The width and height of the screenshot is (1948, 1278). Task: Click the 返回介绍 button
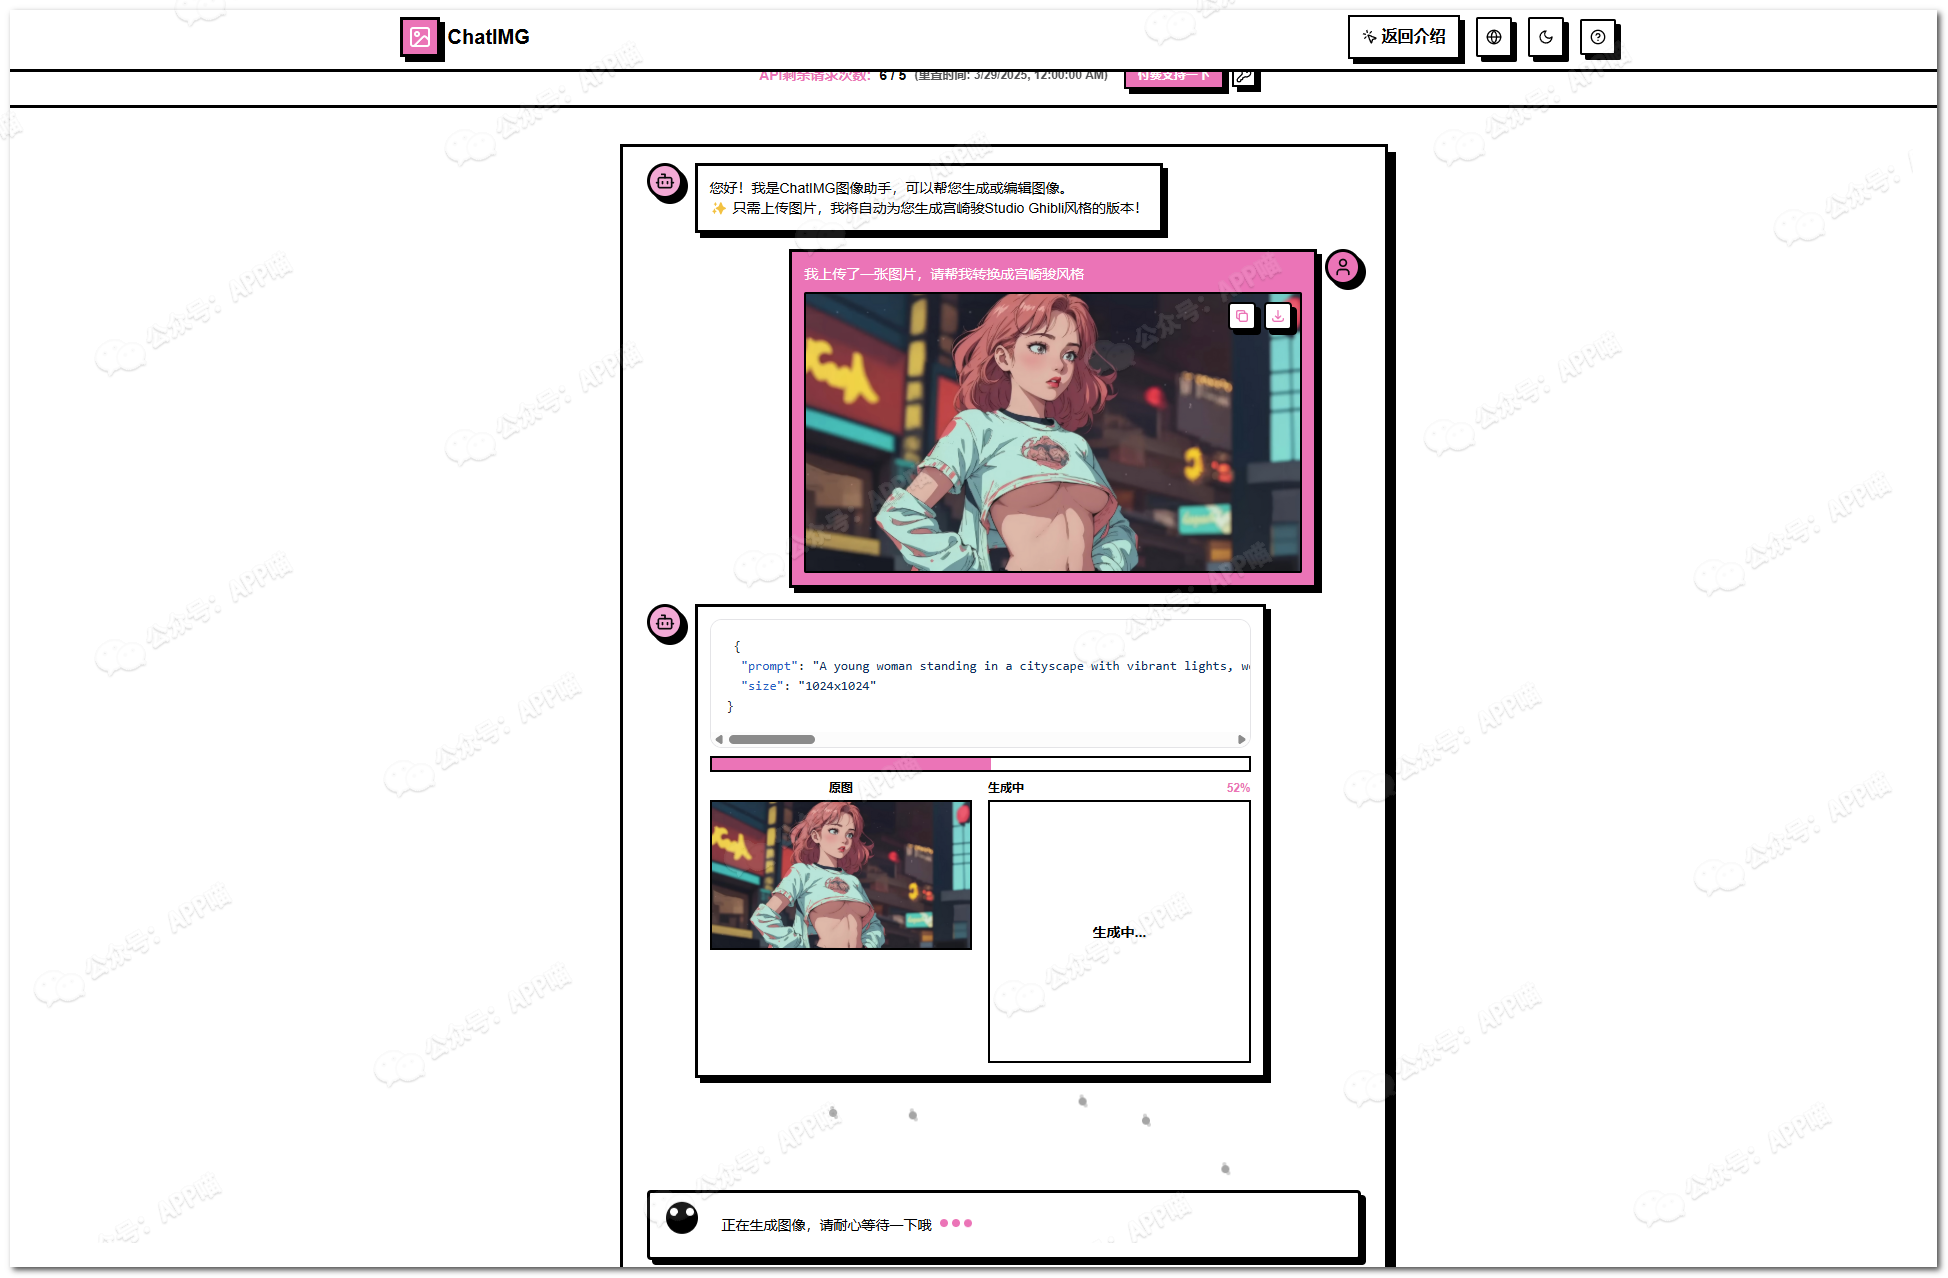click(1403, 37)
